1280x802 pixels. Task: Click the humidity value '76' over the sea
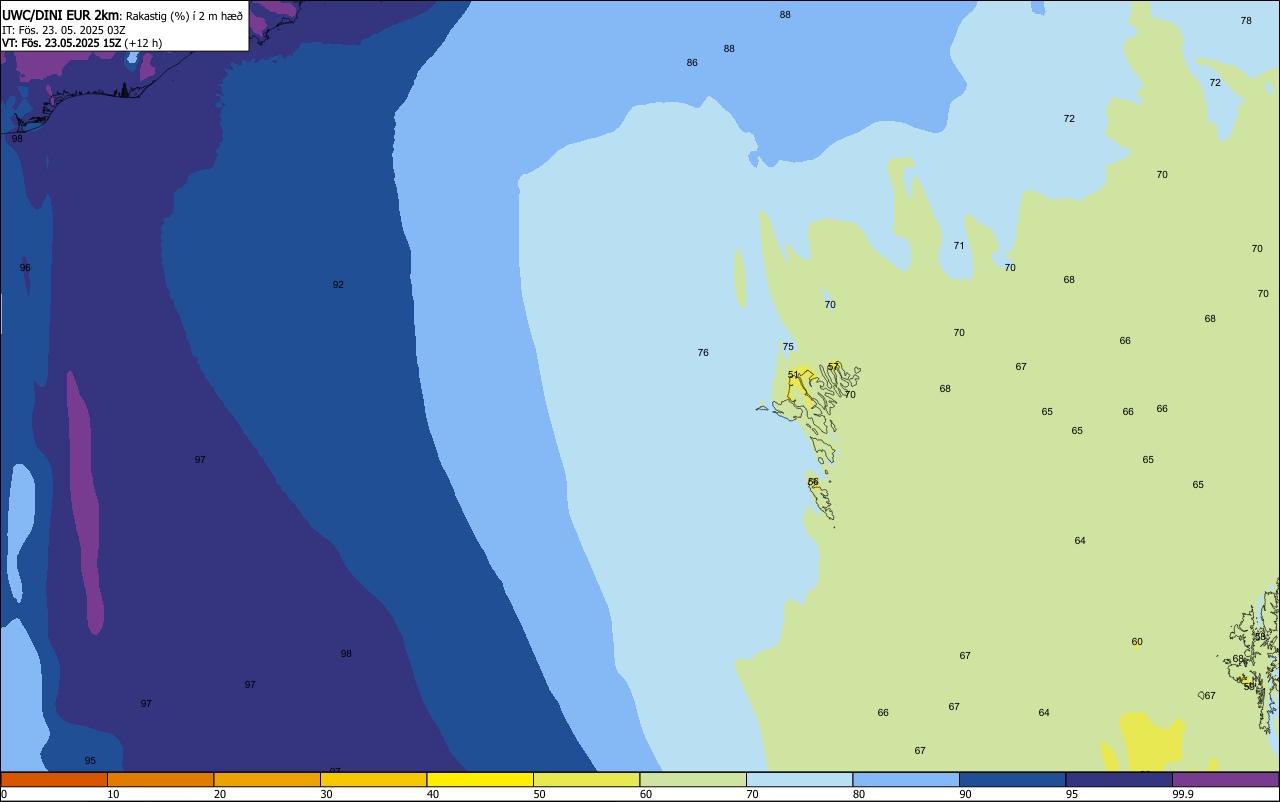click(703, 353)
